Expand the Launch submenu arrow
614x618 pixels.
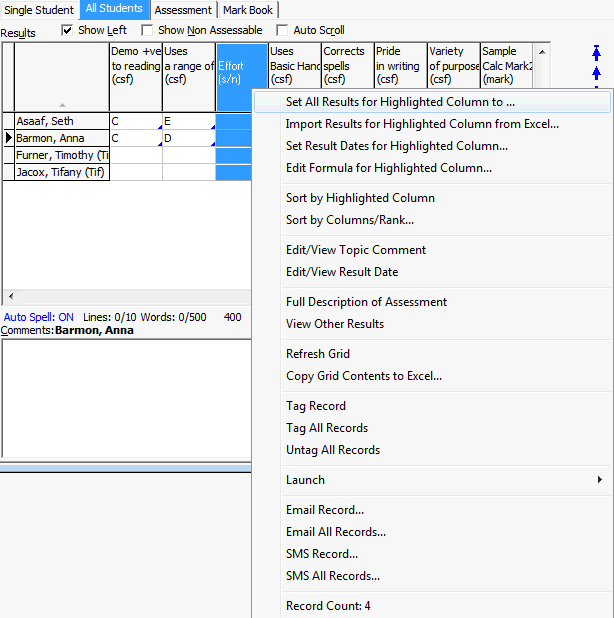(x=599, y=479)
